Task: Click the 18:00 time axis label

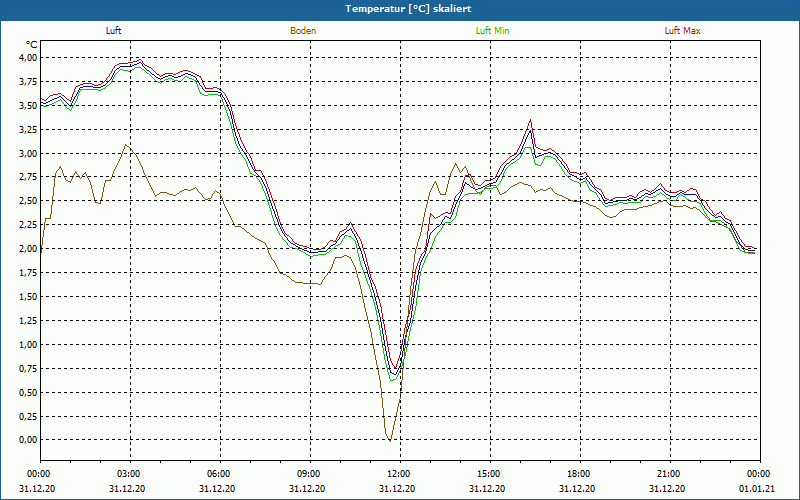Action: coord(580,474)
